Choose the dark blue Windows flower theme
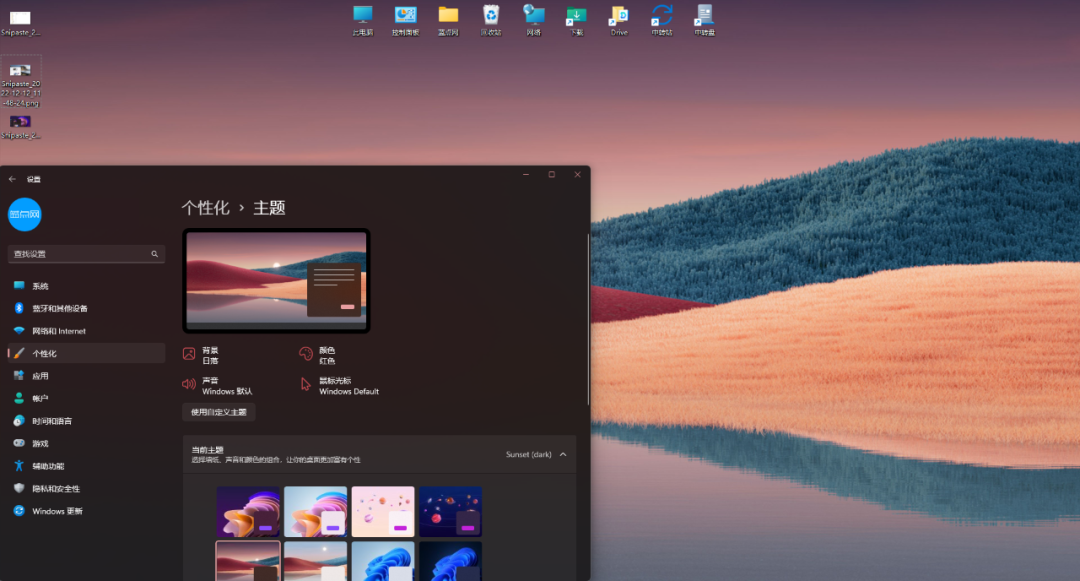1080x581 pixels. (x=450, y=561)
